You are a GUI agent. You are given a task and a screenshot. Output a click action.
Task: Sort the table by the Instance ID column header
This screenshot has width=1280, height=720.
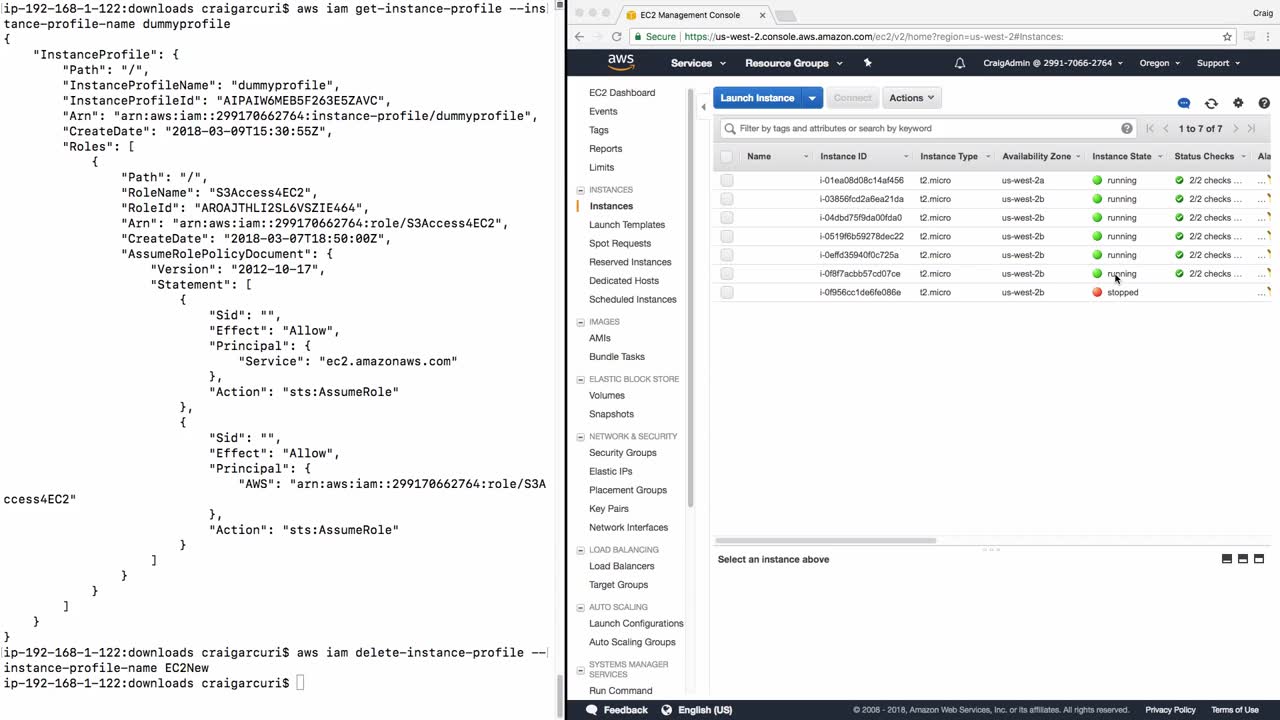tap(844, 157)
